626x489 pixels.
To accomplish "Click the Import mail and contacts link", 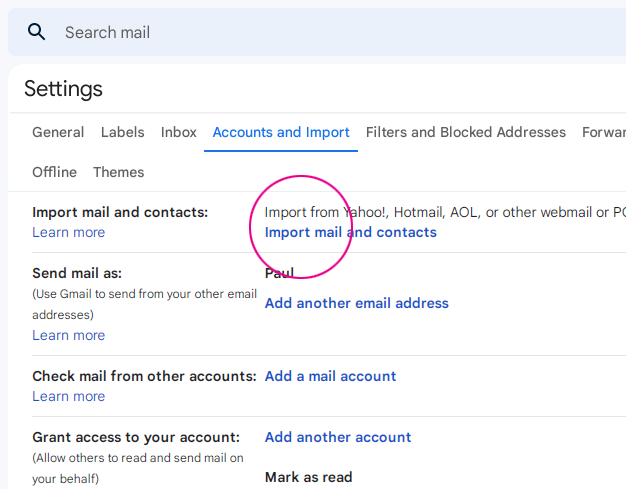I will coord(351,232).
